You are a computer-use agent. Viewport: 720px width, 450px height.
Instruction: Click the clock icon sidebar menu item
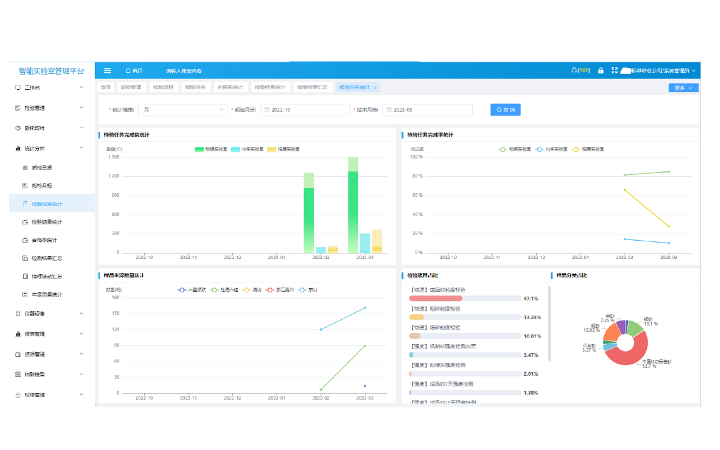18,128
